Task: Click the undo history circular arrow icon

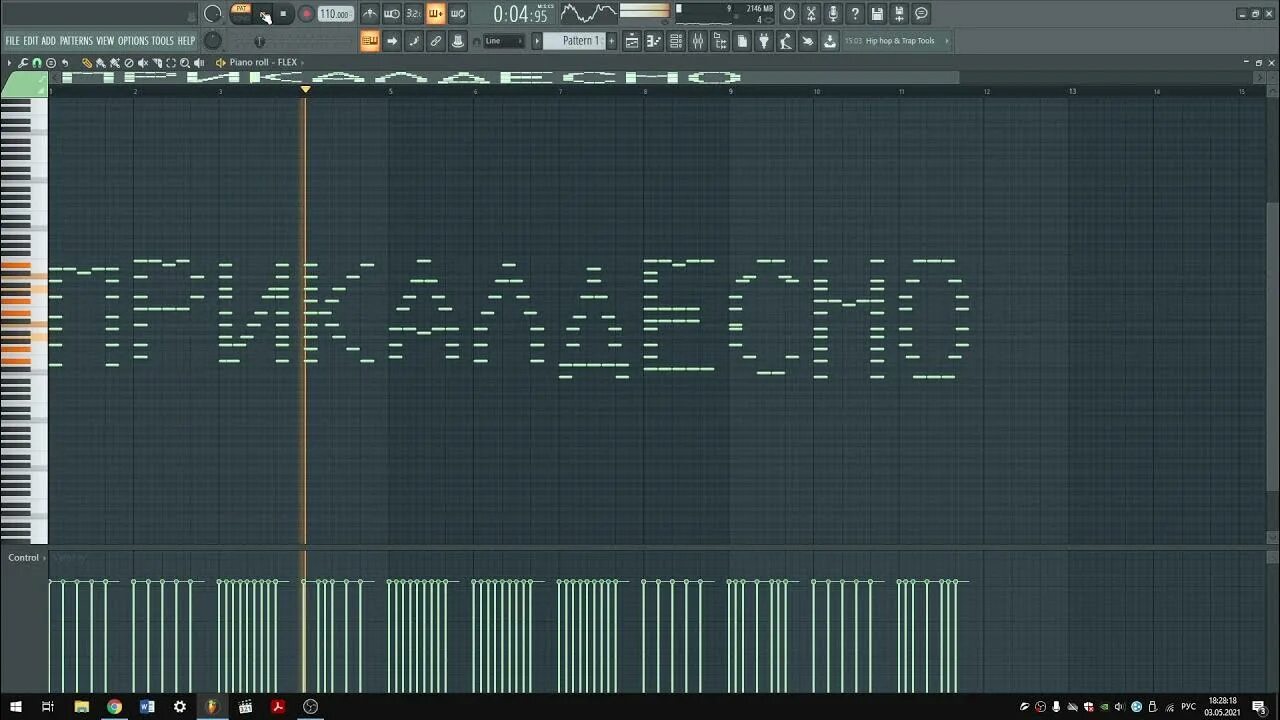Action: click(789, 14)
